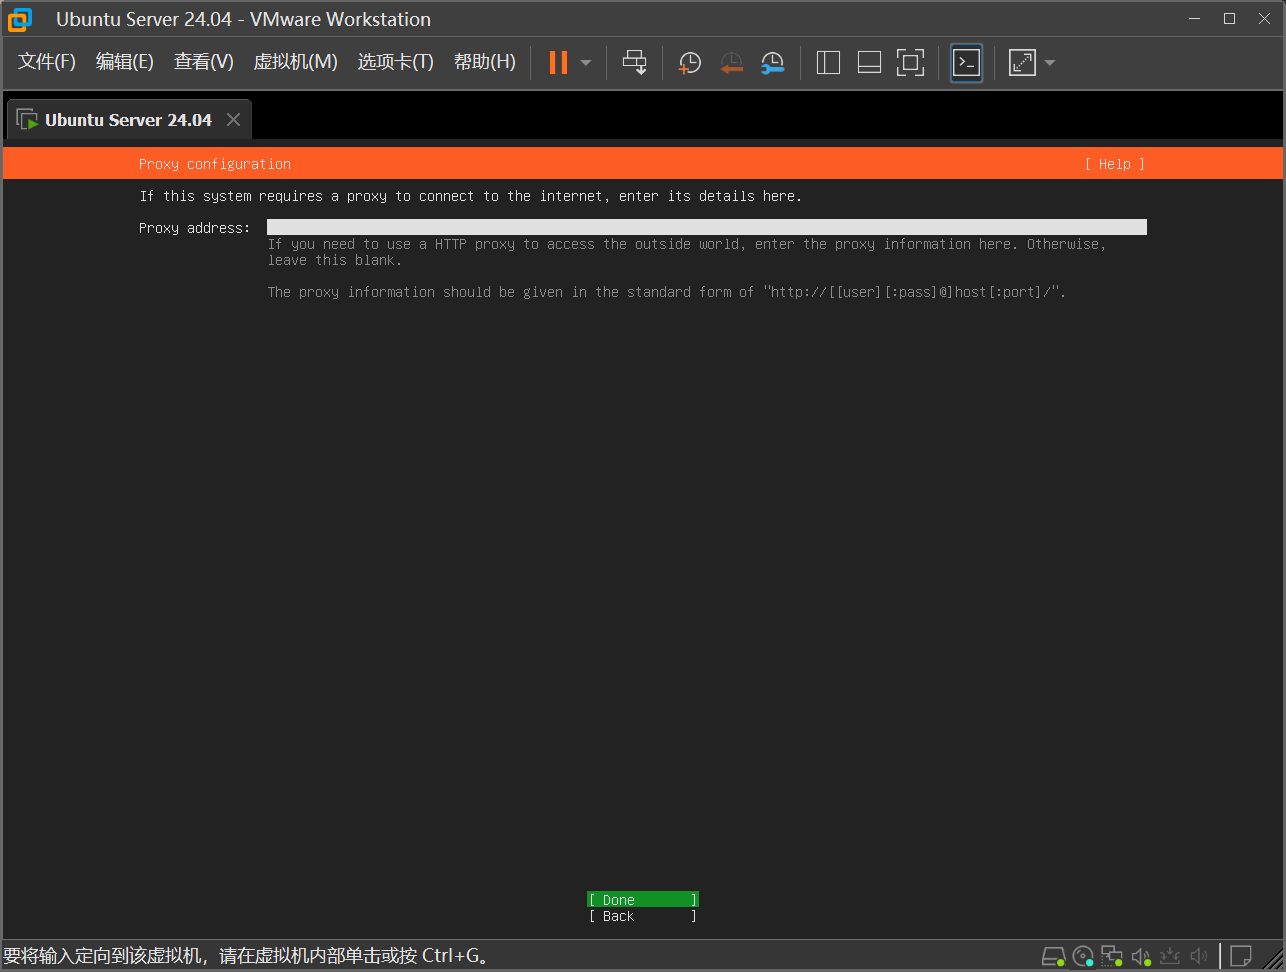Image resolution: width=1286 pixels, height=972 pixels.
Task: Click the Revert to snapshot icon
Action: click(x=732, y=63)
